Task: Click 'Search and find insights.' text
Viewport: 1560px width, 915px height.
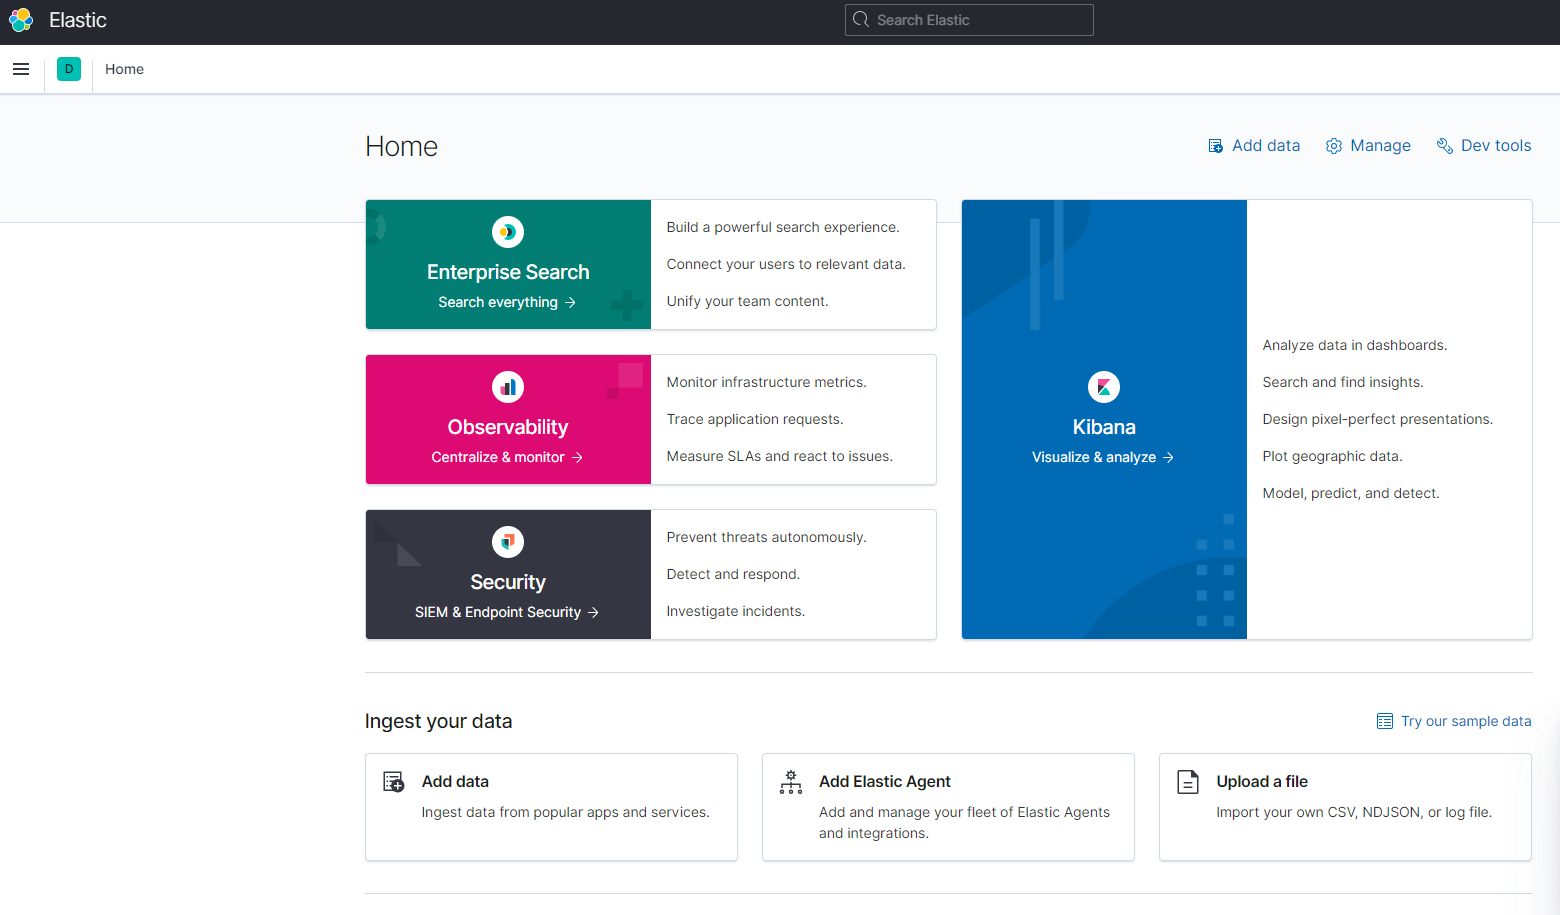Action: coord(1343,382)
